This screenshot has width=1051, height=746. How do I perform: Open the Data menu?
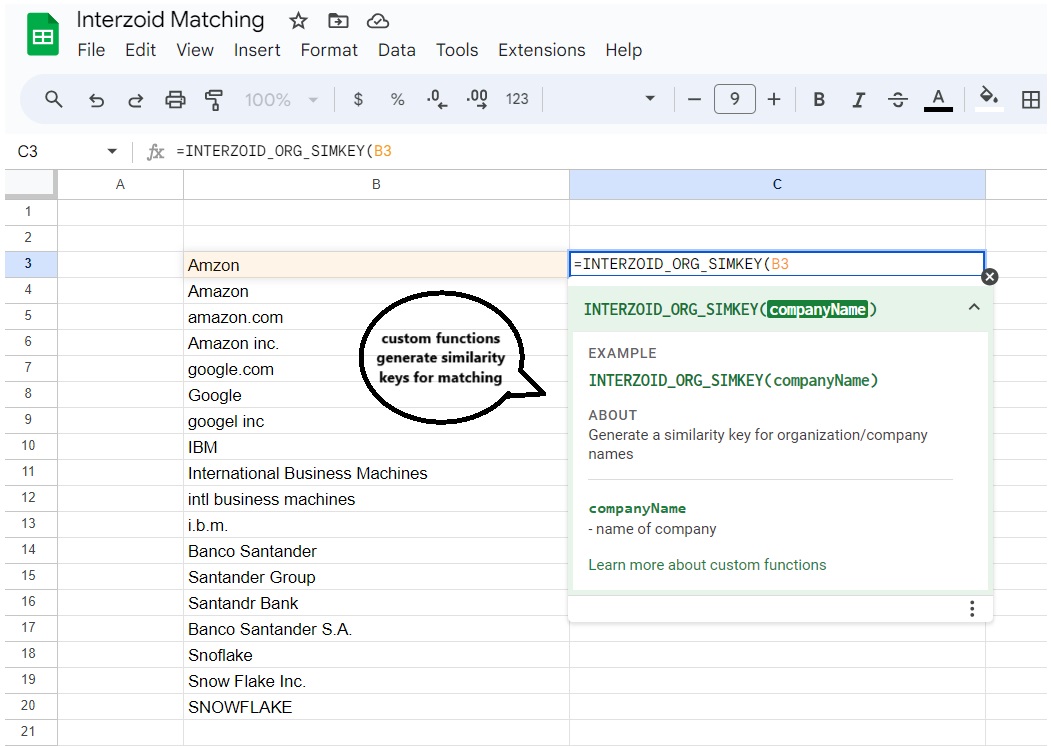click(397, 50)
